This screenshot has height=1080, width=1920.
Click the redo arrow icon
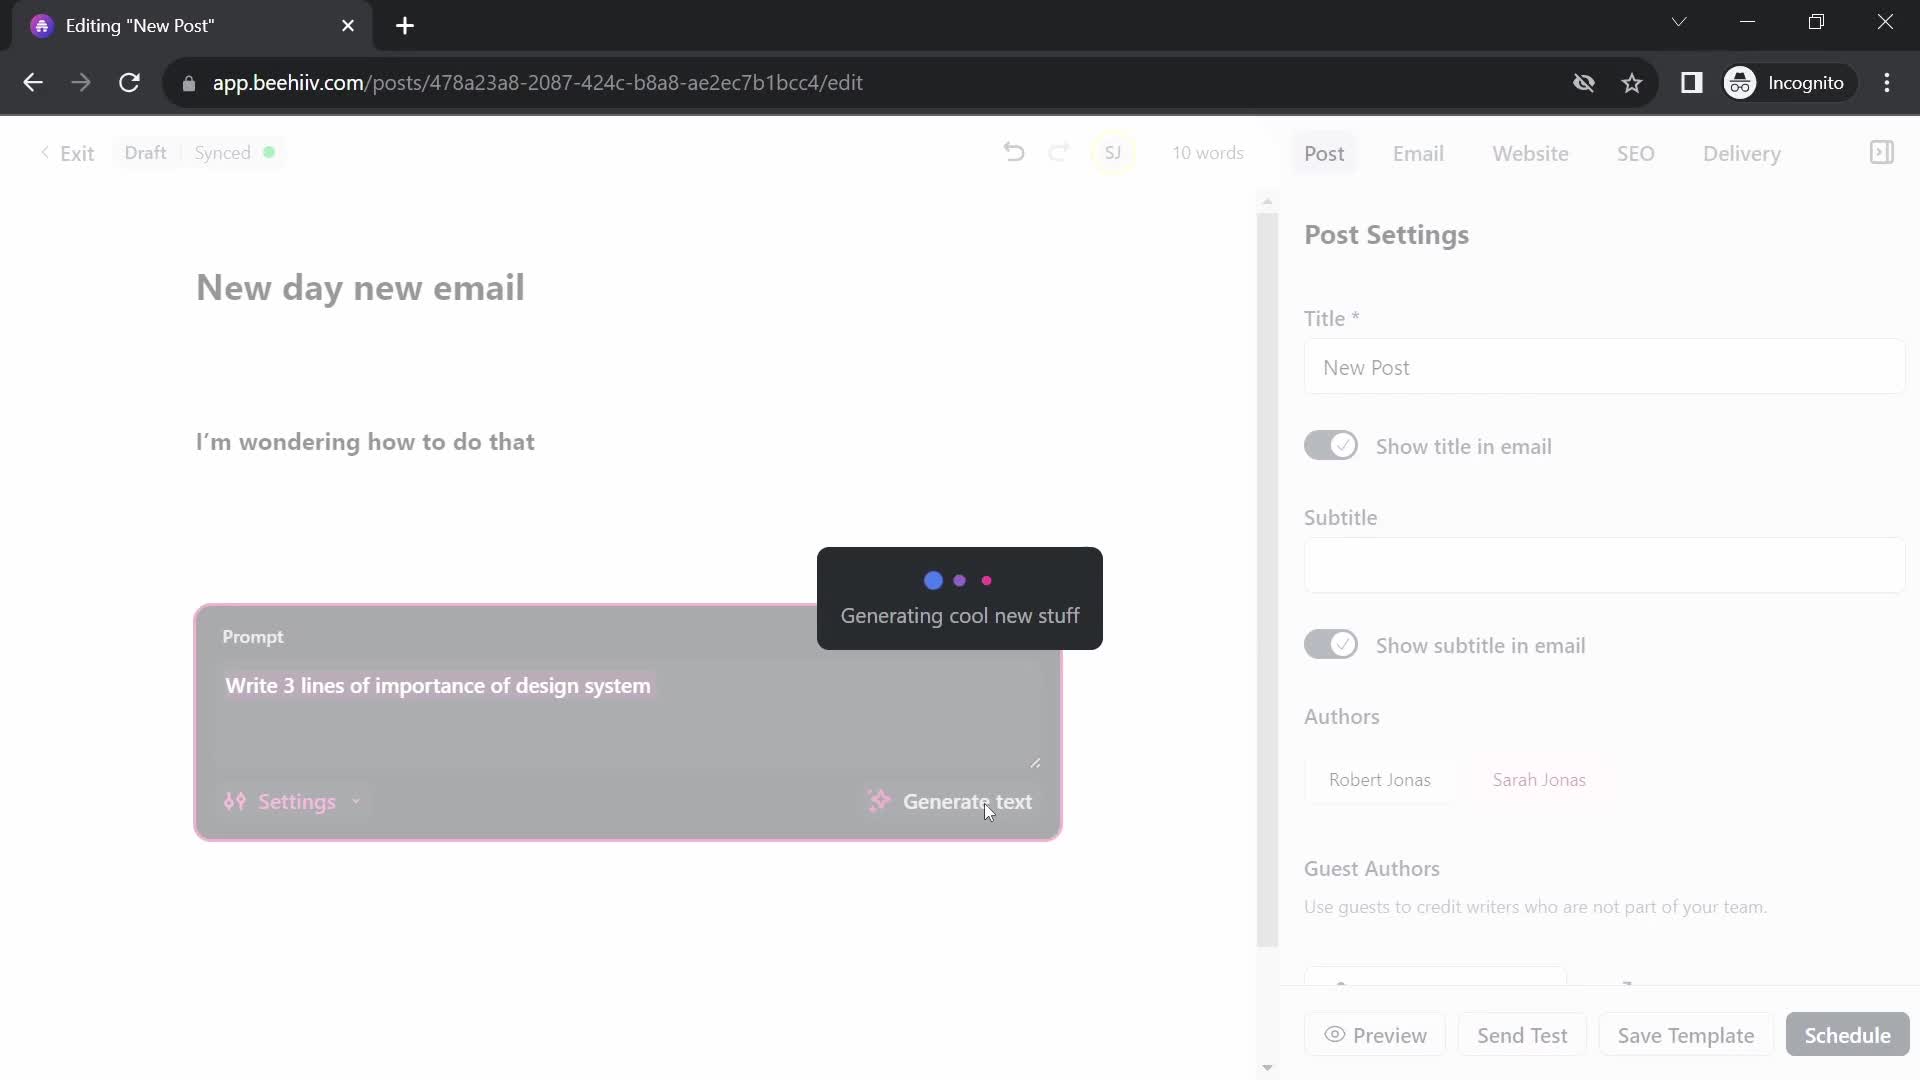point(1059,152)
